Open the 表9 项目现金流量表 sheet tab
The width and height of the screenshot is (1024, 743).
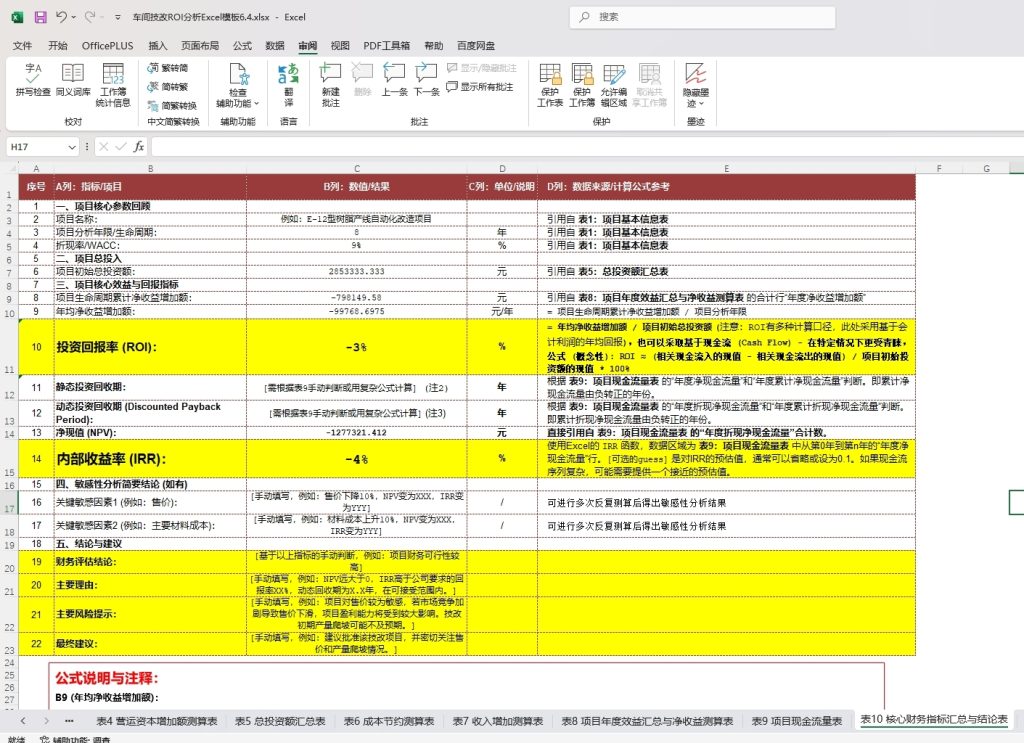tap(795, 718)
